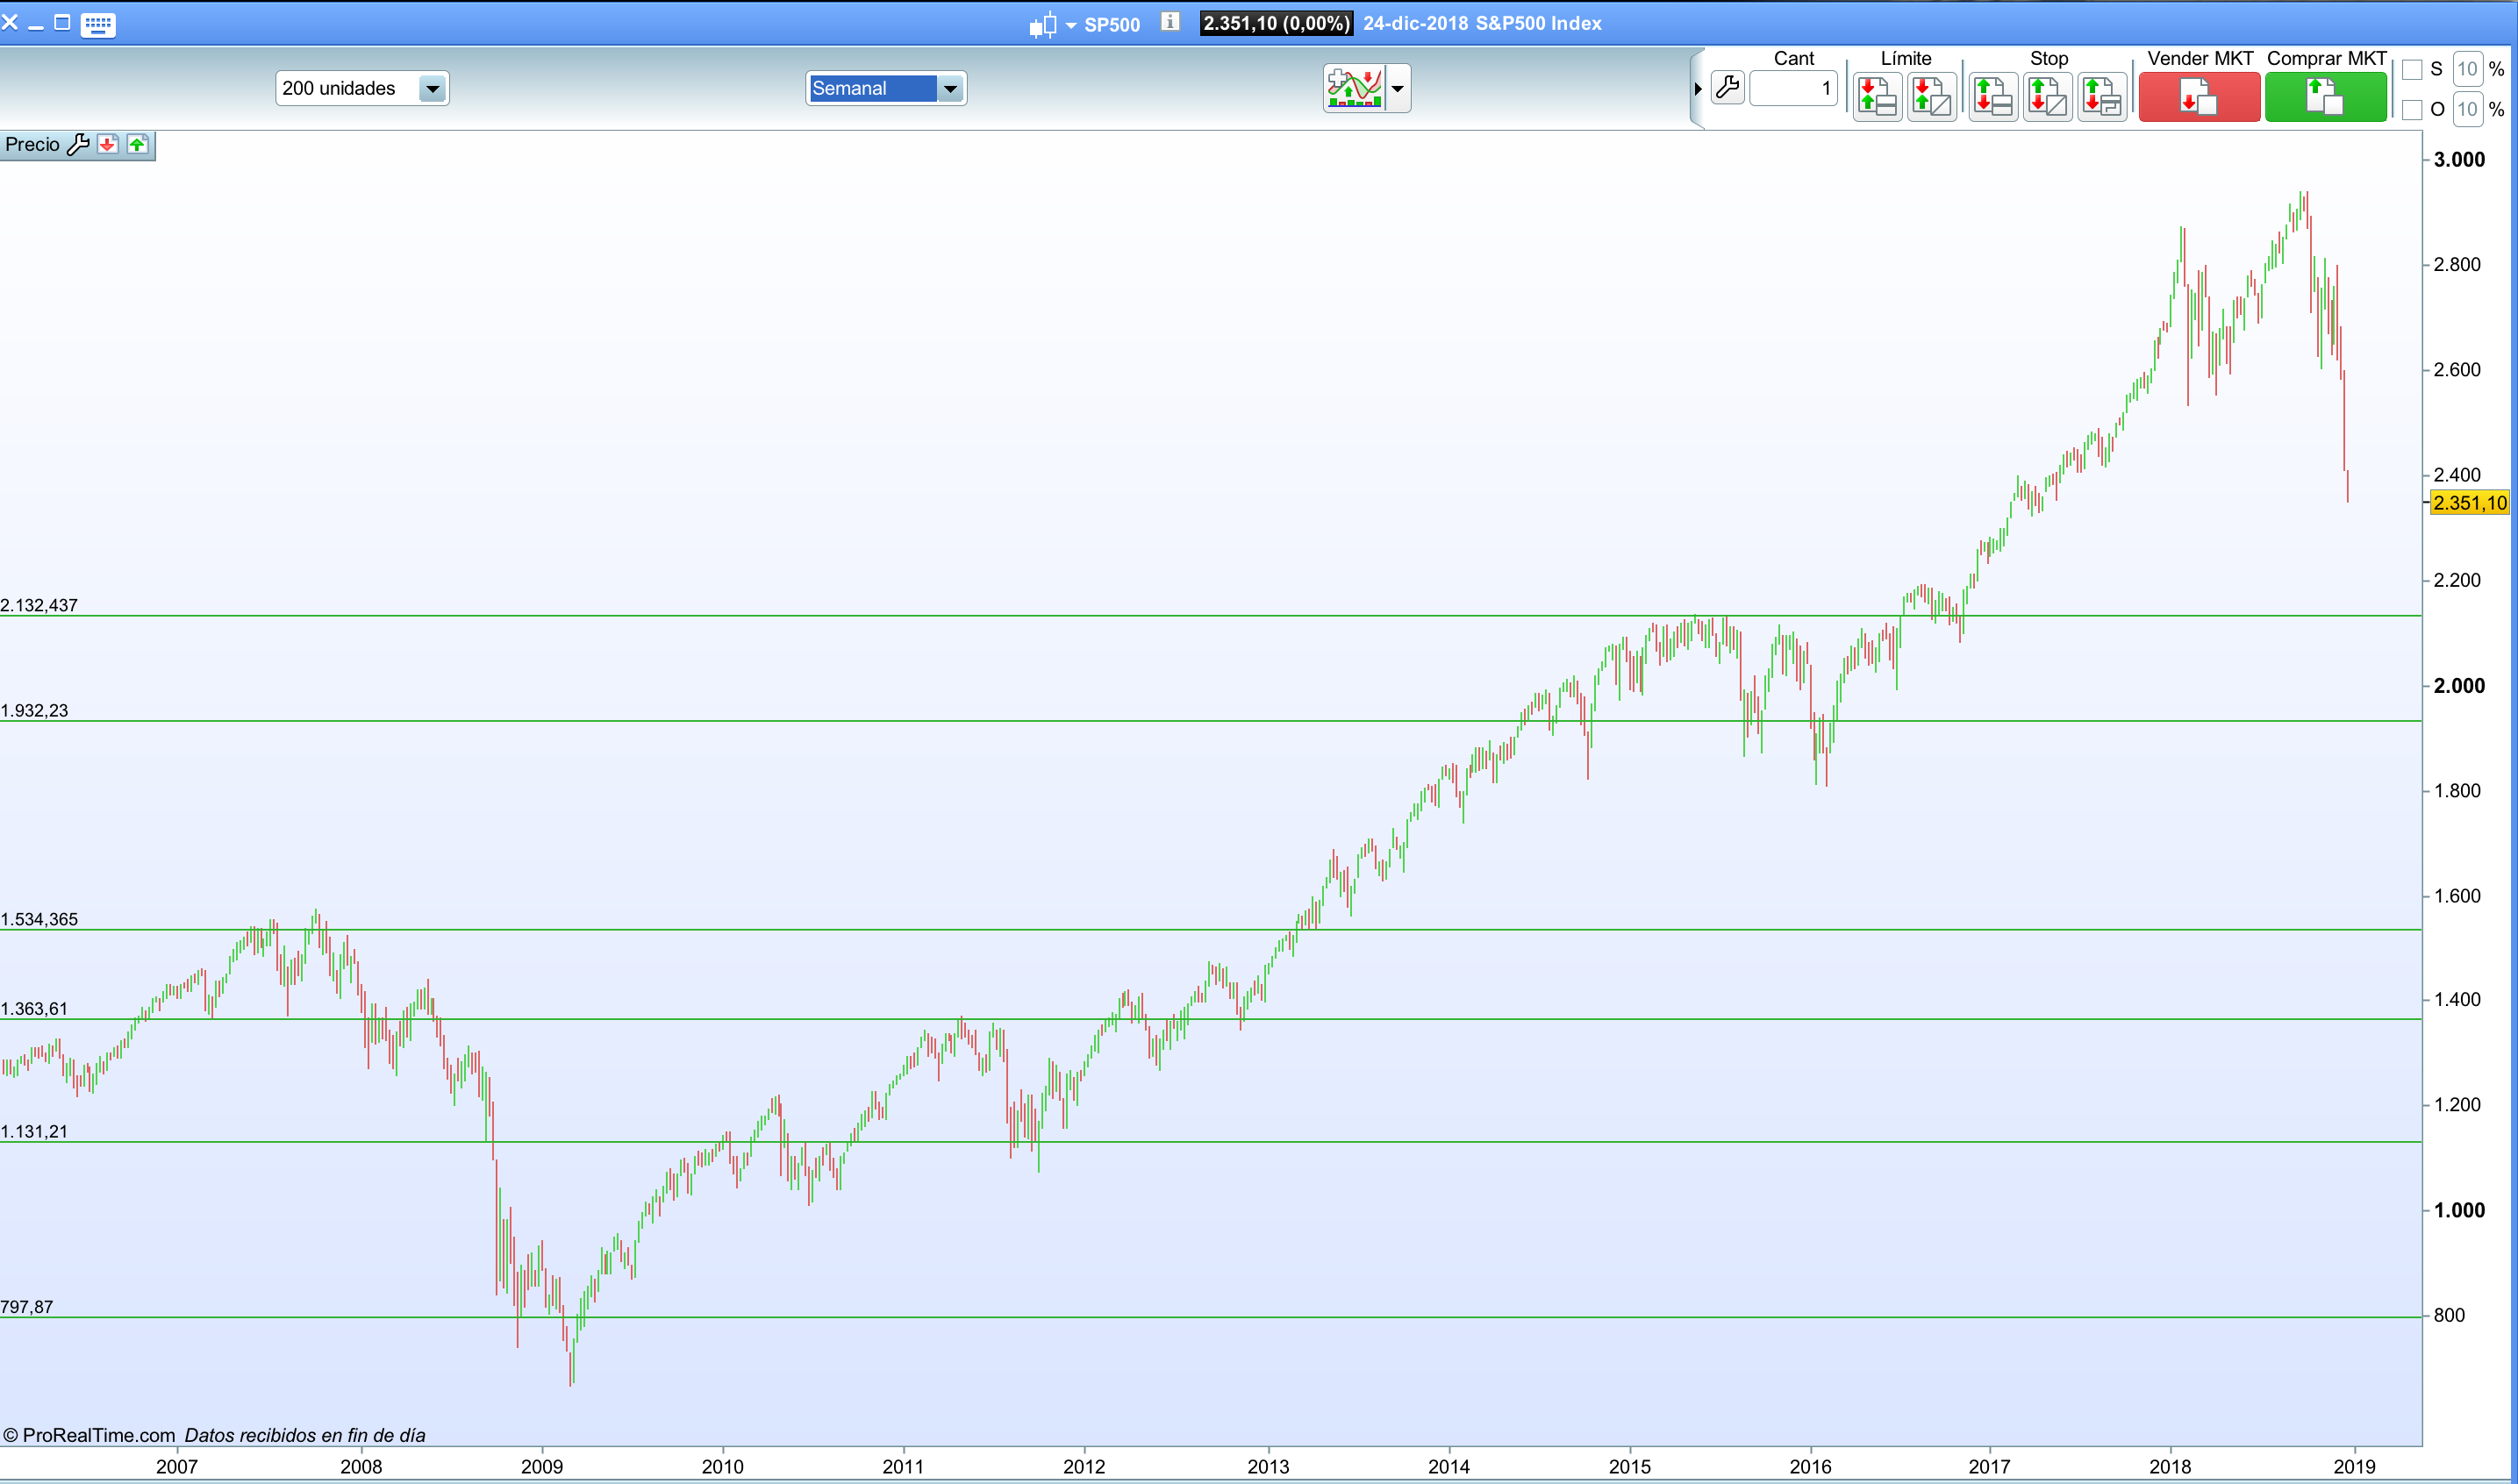Click the trading panel wrench settings icon

pyautogui.click(x=1727, y=88)
